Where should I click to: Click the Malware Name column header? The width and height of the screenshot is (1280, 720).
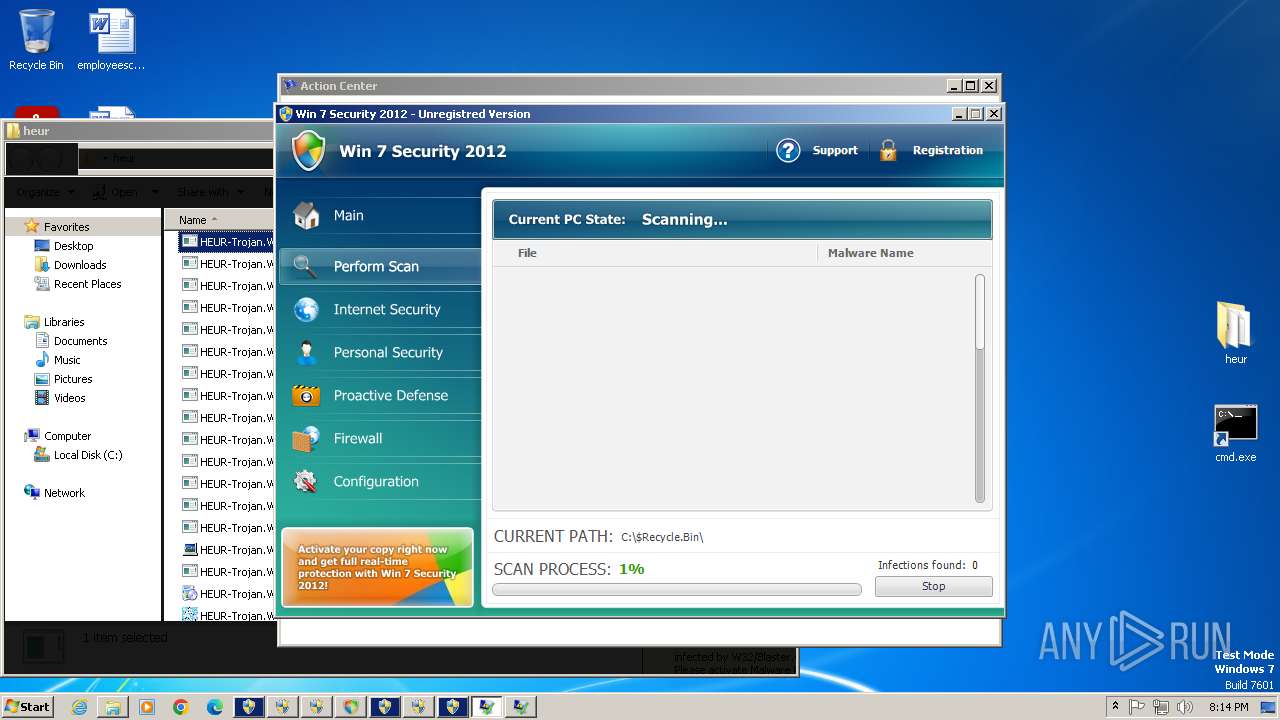pyautogui.click(x=870, y=253)
